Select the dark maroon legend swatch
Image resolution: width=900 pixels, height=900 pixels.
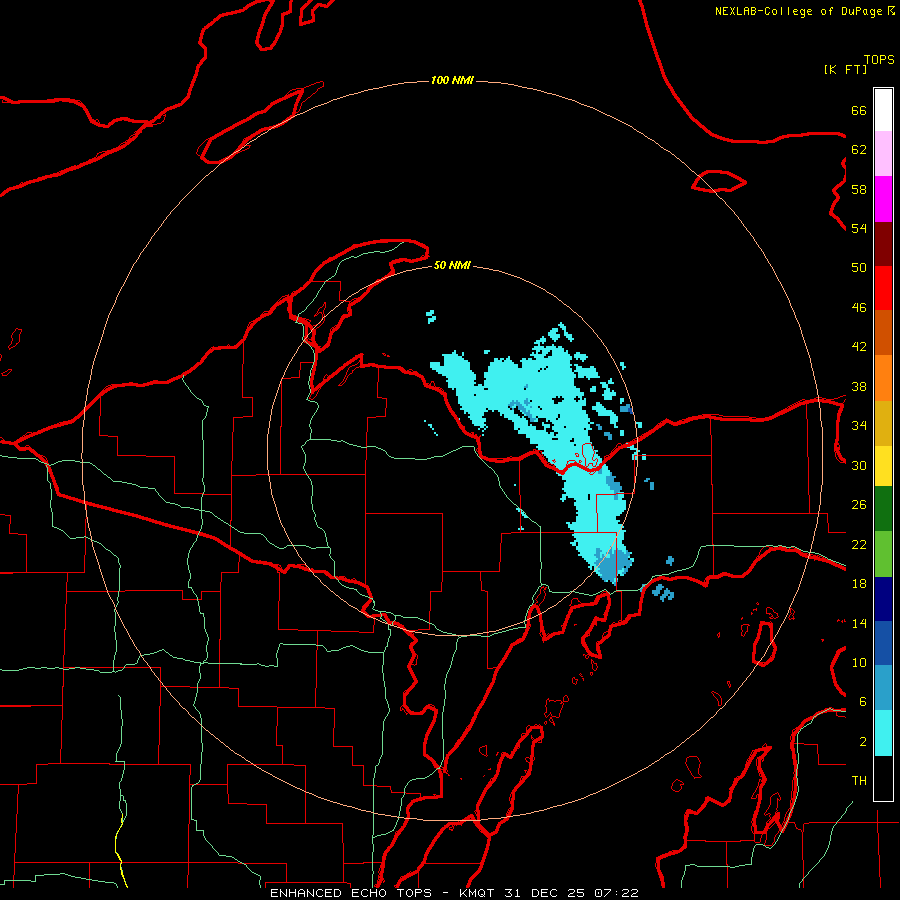[883, 244]
